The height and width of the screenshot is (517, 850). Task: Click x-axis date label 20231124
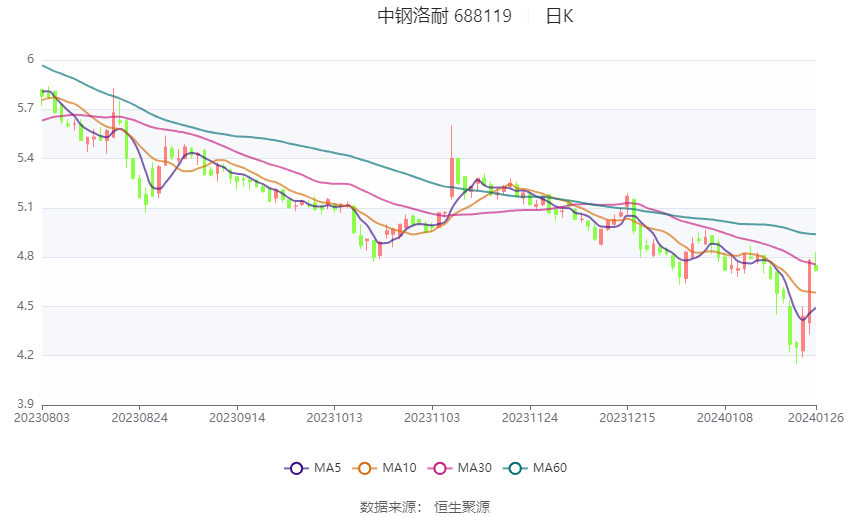pos(530,418)
